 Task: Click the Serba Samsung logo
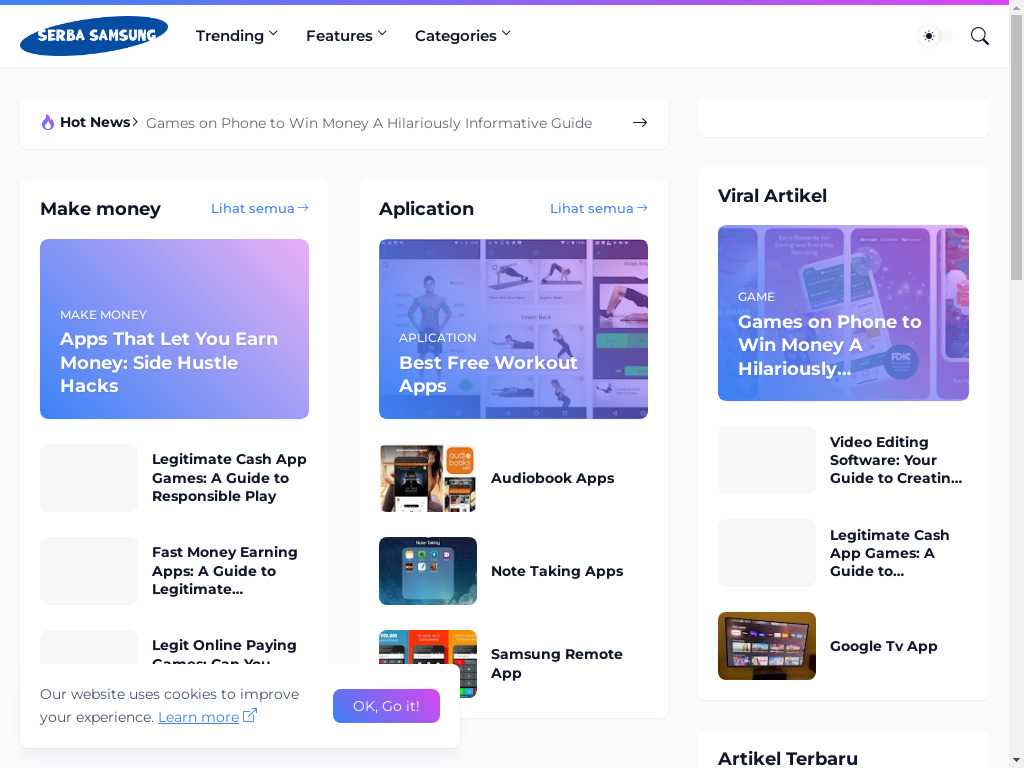click(94, 36)
